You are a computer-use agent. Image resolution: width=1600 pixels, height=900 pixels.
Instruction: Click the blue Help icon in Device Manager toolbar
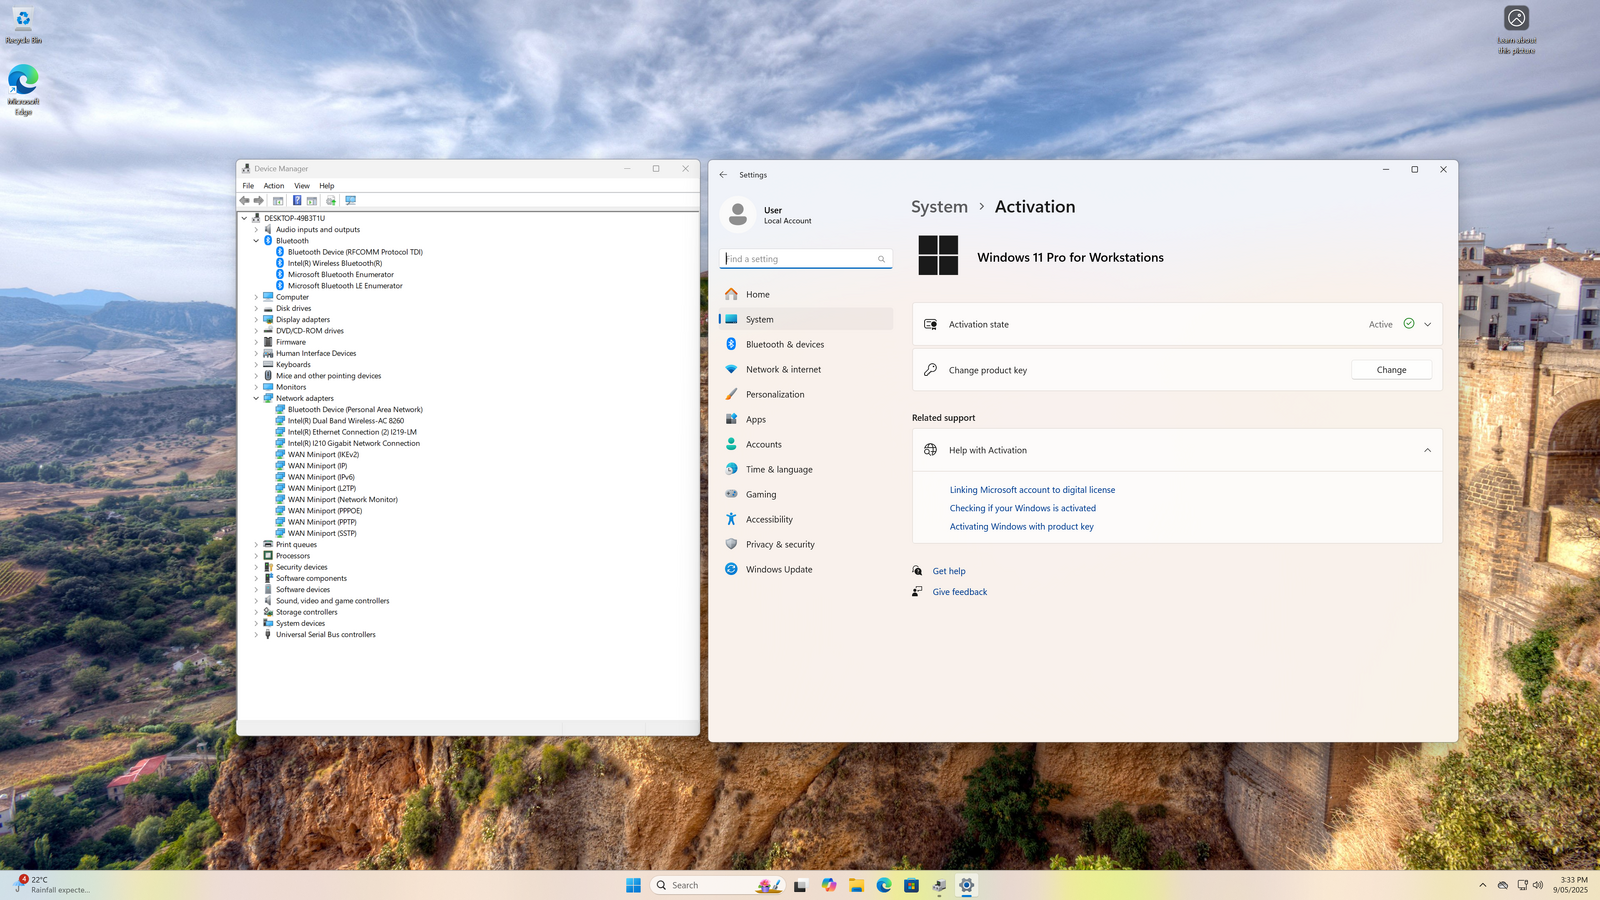(x=297, y=200)
